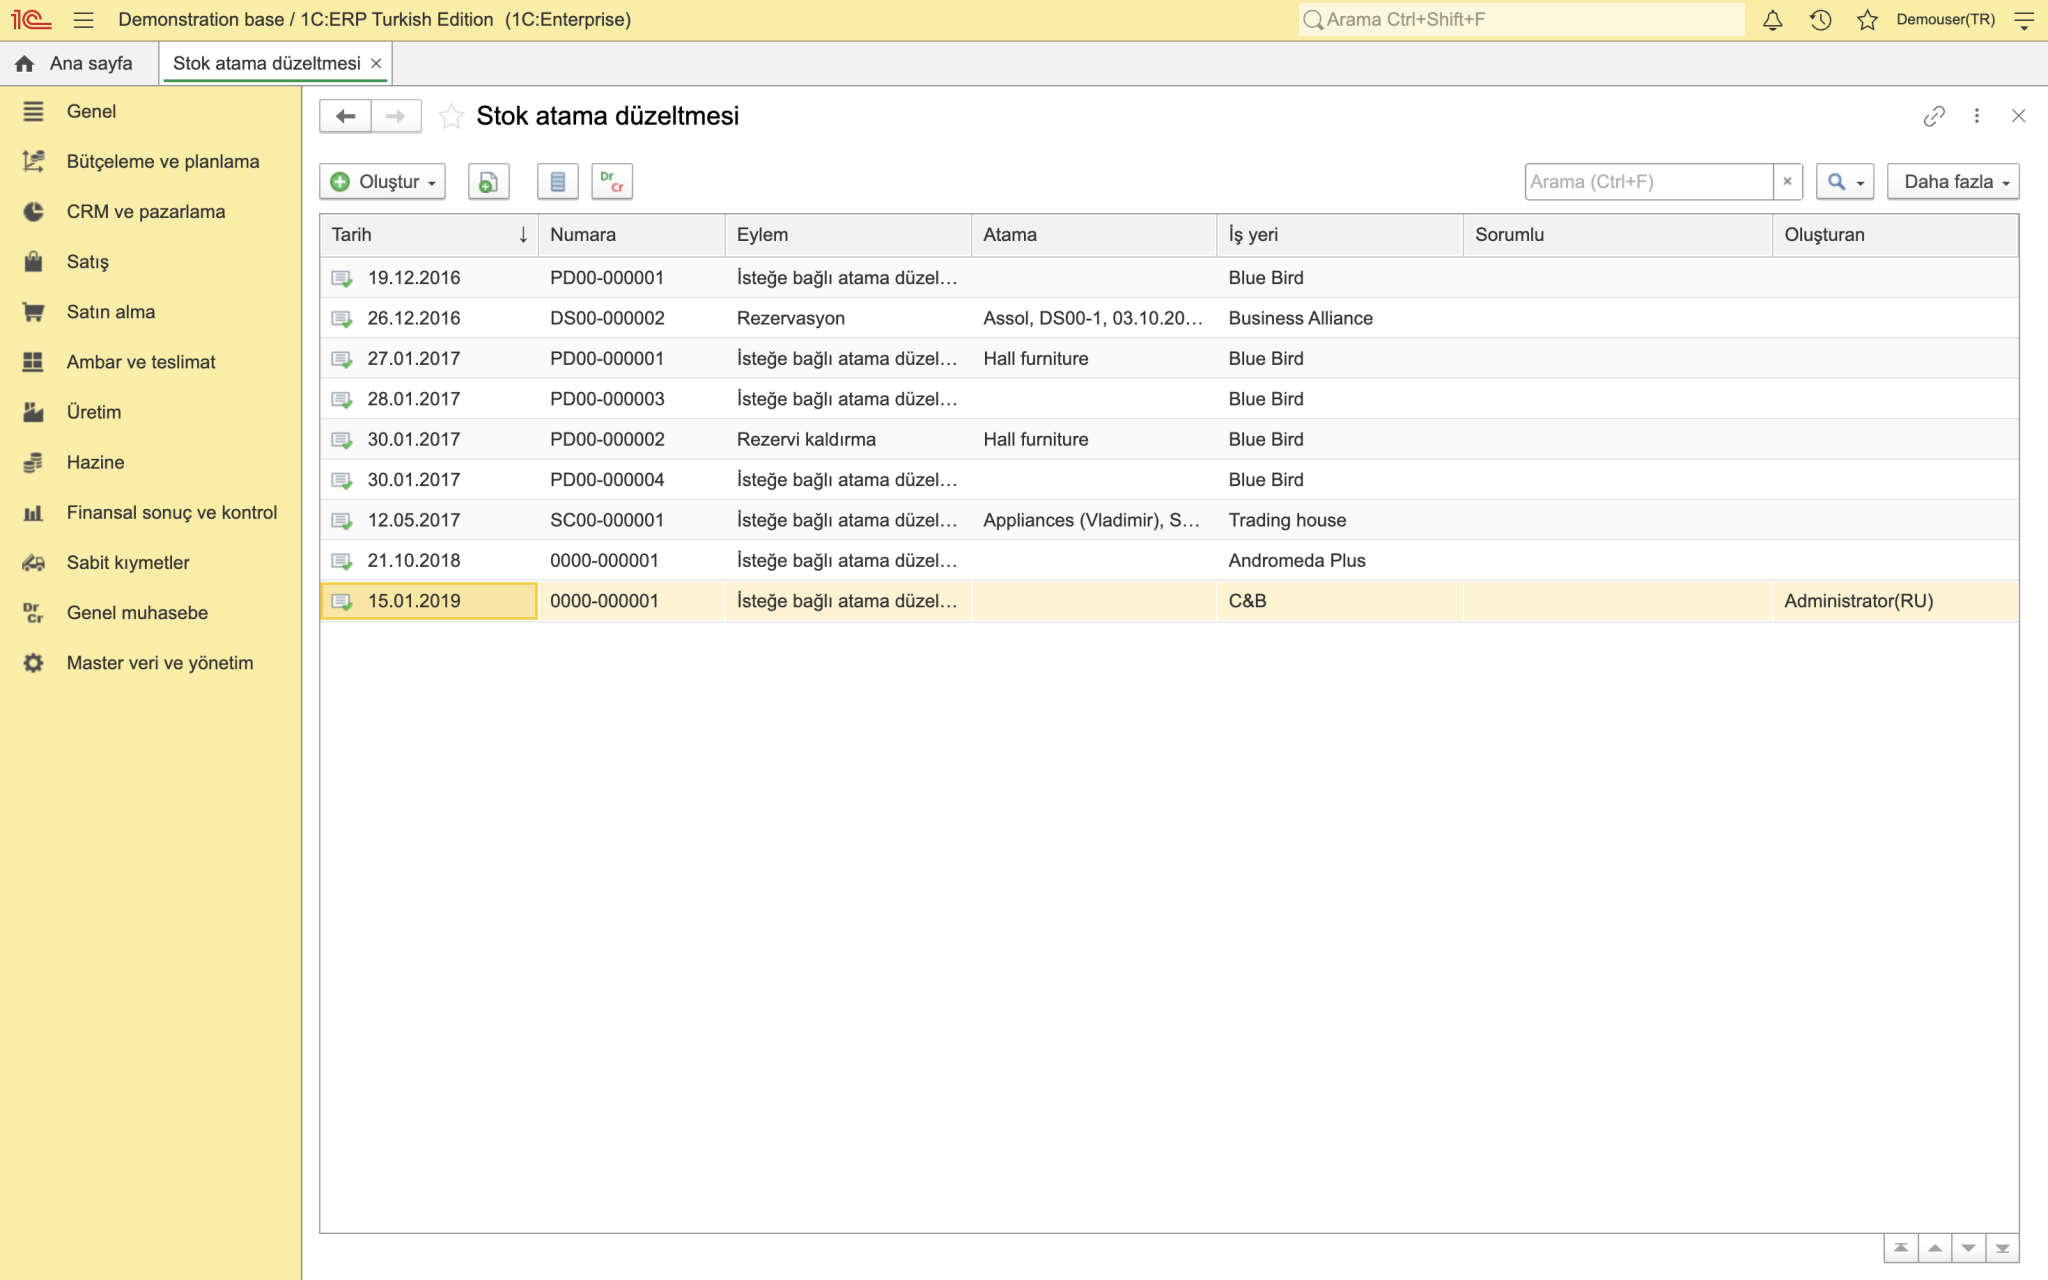The image size is (2048, 1280).
Task: Expand the Oluştur dropdown
Action: coord(383,182)
